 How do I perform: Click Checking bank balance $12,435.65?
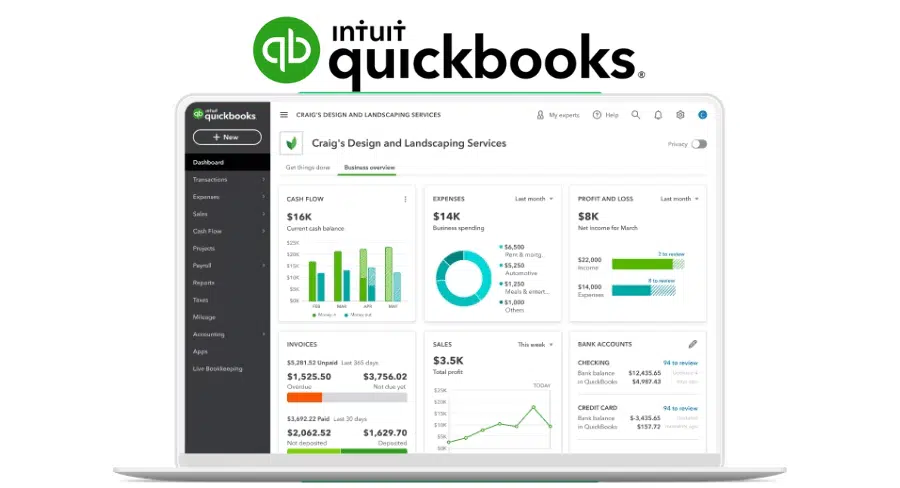(x=645, y=373)
